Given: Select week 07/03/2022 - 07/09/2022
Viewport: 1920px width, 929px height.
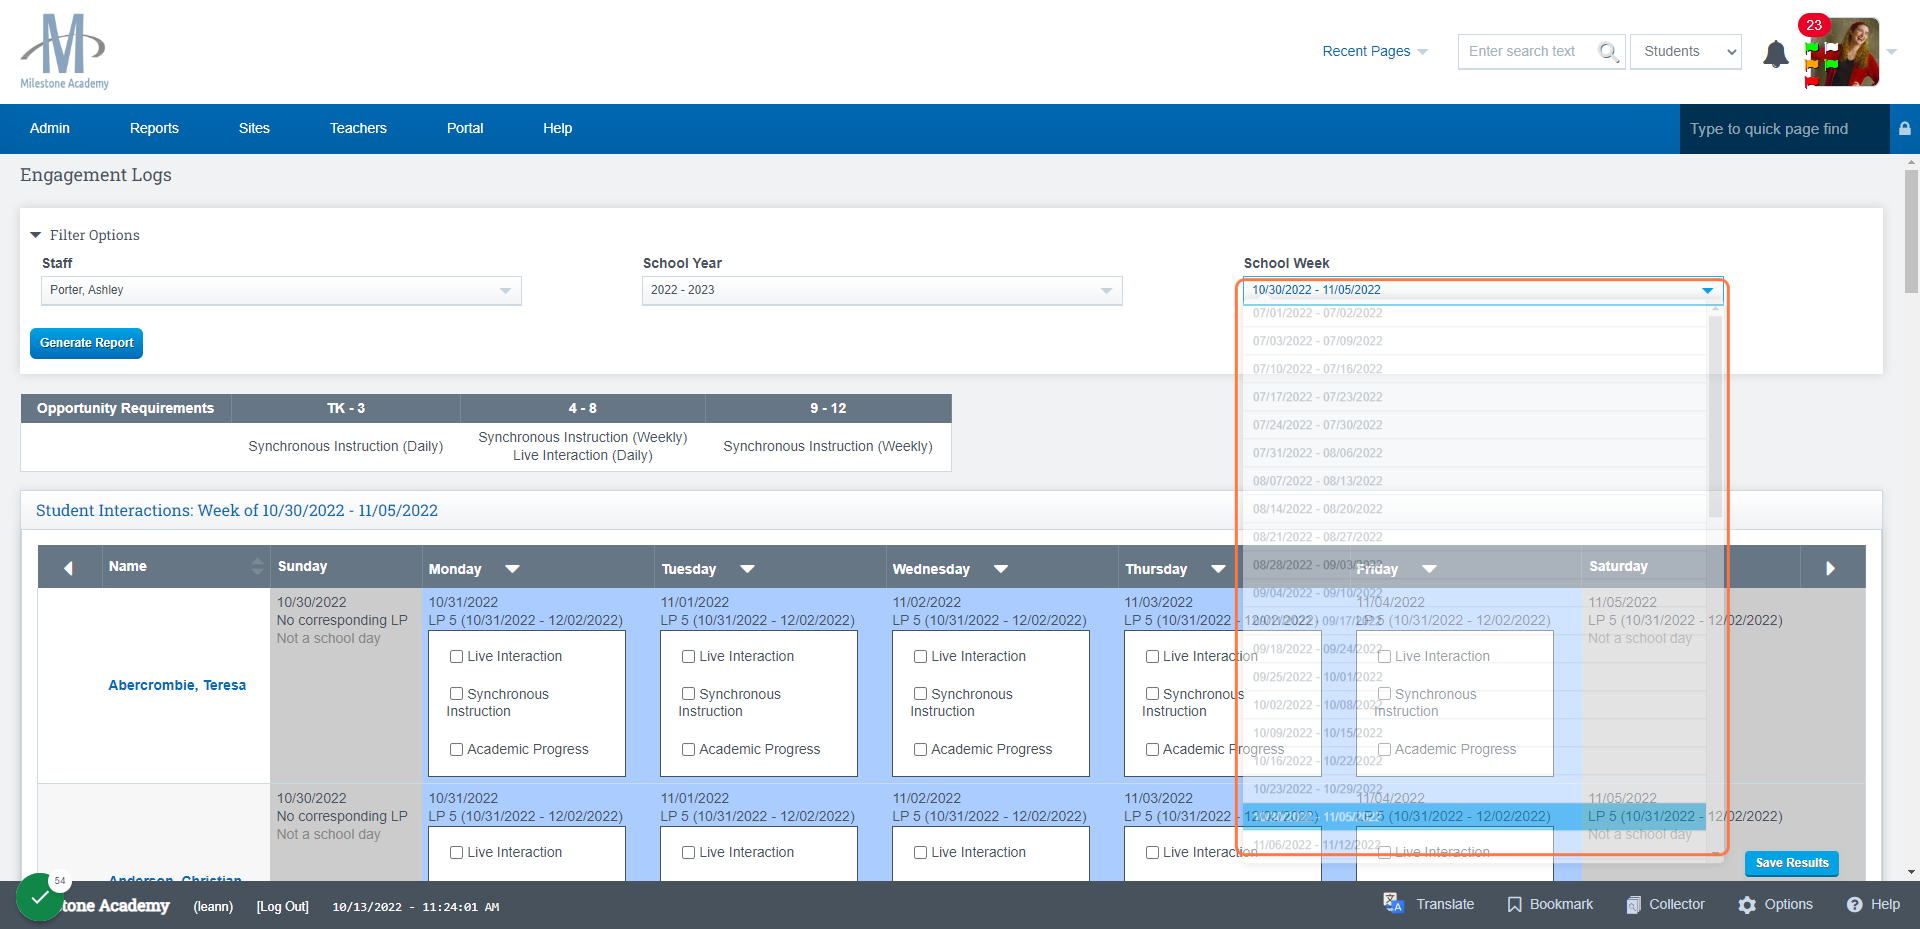Looking at the screenshot, I should [x=1475, y=341].
